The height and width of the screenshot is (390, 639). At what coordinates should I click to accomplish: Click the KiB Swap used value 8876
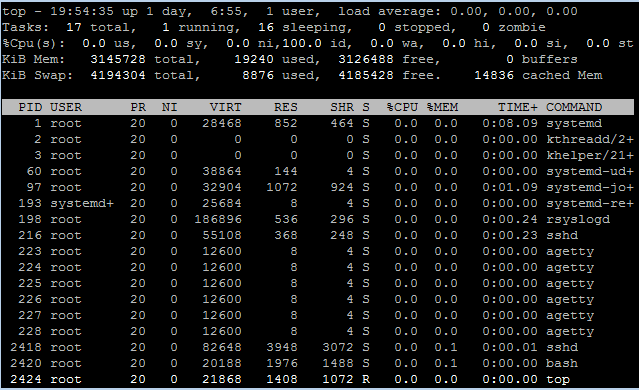[258, 75]
